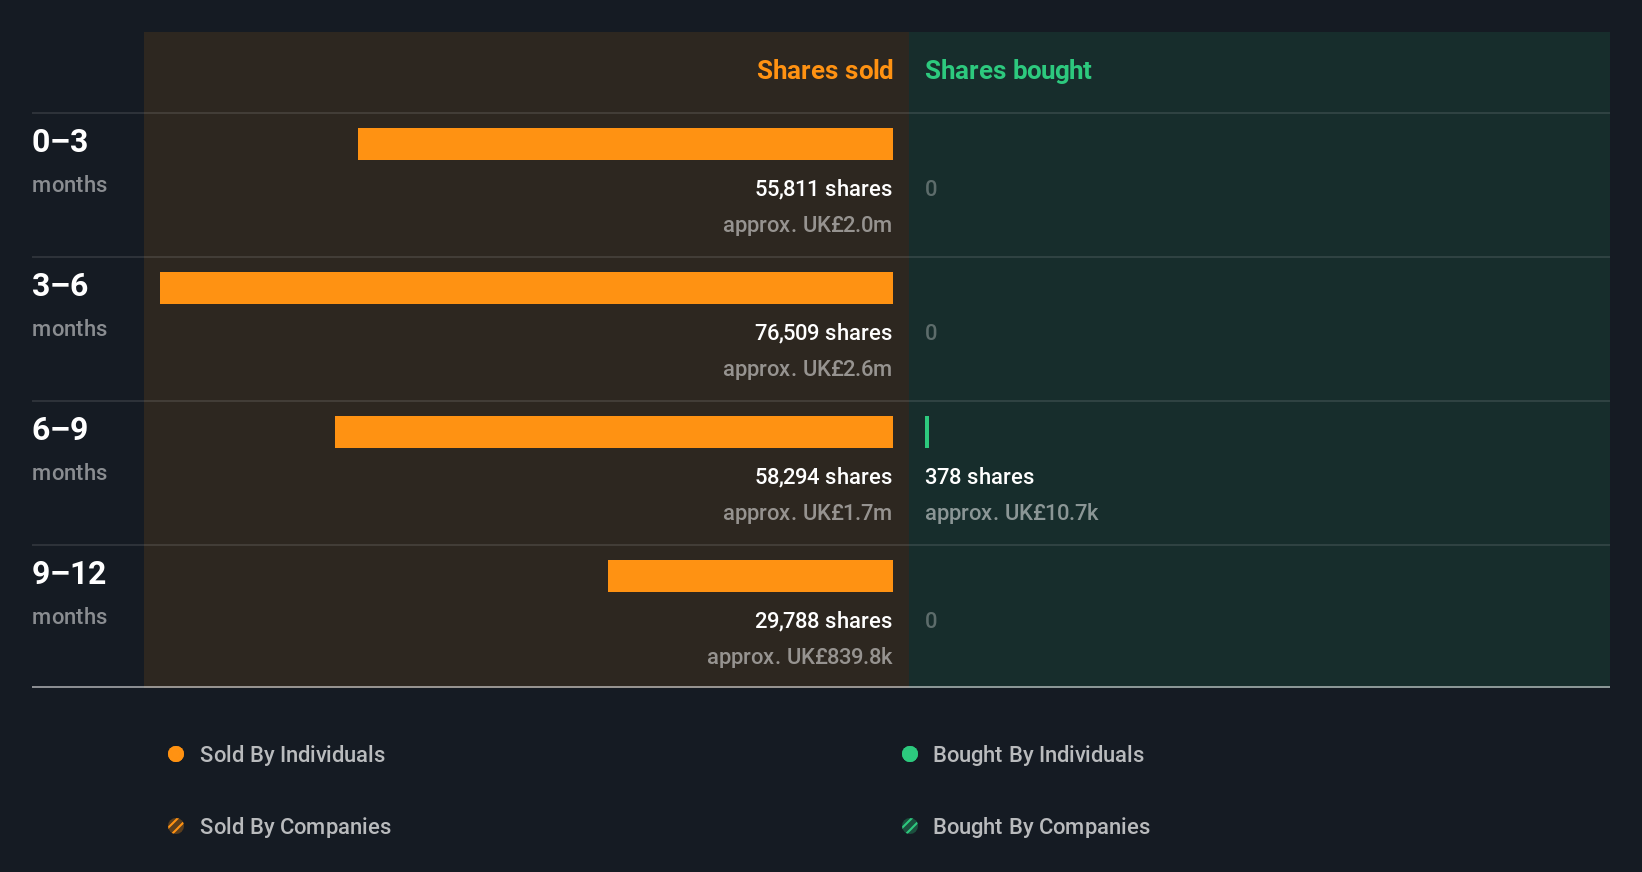Click the 6–9 row label
Image resolution: width=1642 pixels, height=872 pixels.
pyautogui.click(x=60, y=429)
